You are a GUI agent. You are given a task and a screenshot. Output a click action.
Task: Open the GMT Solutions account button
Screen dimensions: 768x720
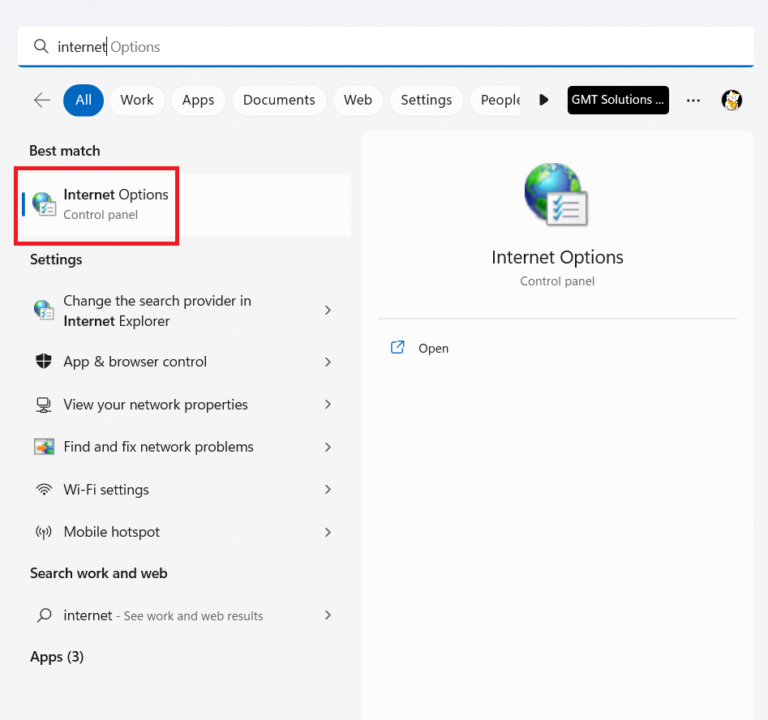[x=618, y=100]
